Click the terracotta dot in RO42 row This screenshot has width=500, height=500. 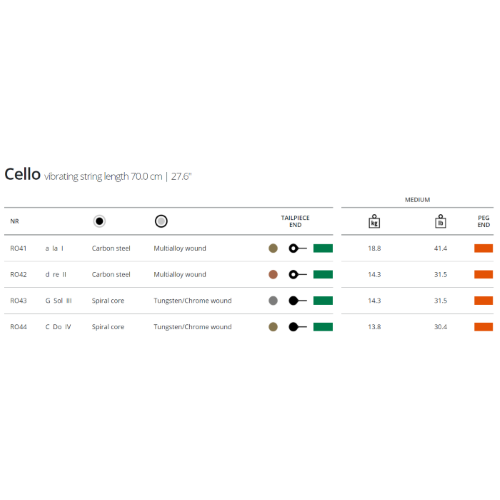pyautogui.click(x=273, y=274)
